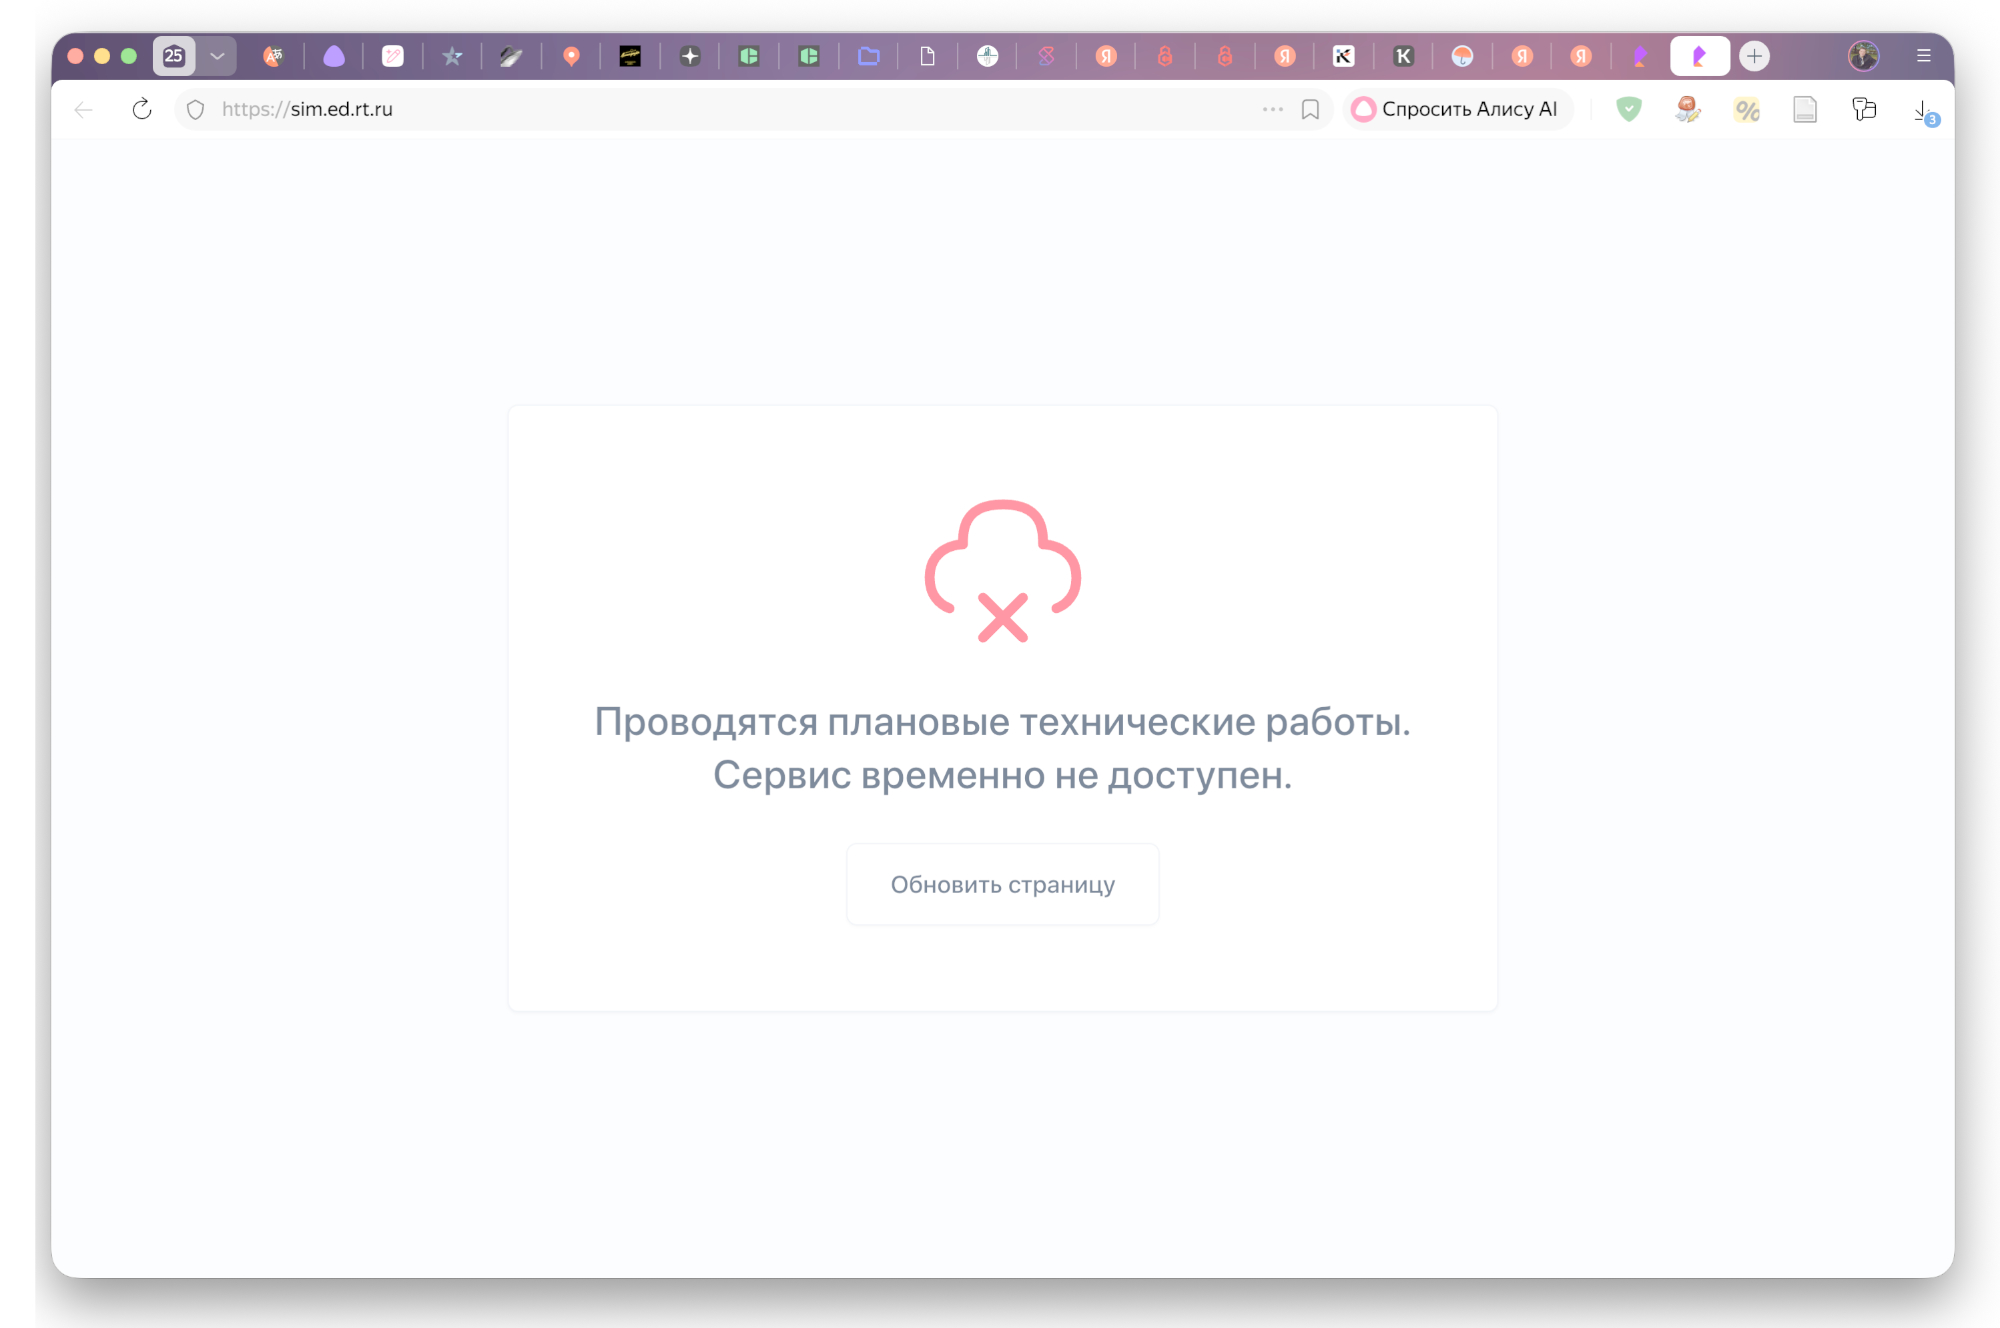Switch to the purple Alice tab
The height and width of the screenshot is (1328, 2000).
coord(334,56)
